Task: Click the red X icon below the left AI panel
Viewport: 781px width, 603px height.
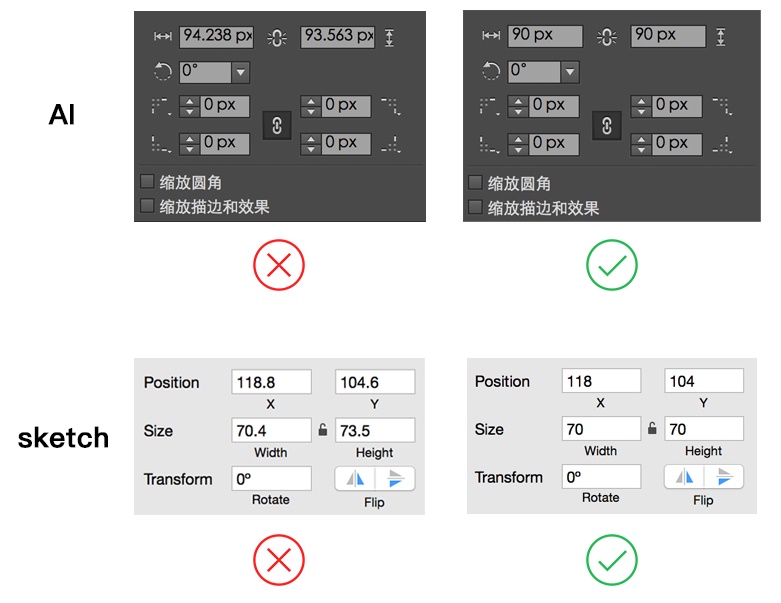Action: (279, 266)
